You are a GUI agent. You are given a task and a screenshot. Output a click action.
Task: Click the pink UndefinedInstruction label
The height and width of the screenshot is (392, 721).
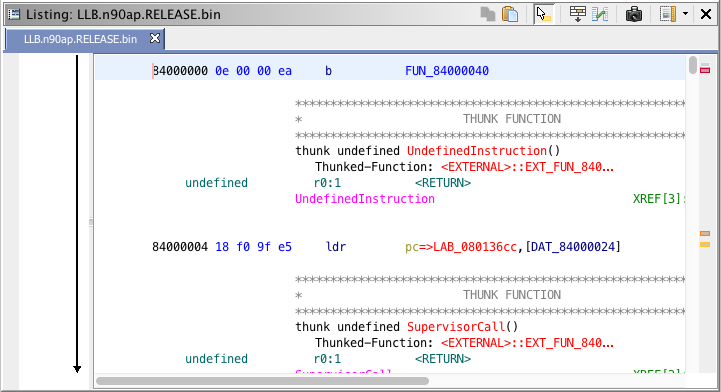[365, 199]
